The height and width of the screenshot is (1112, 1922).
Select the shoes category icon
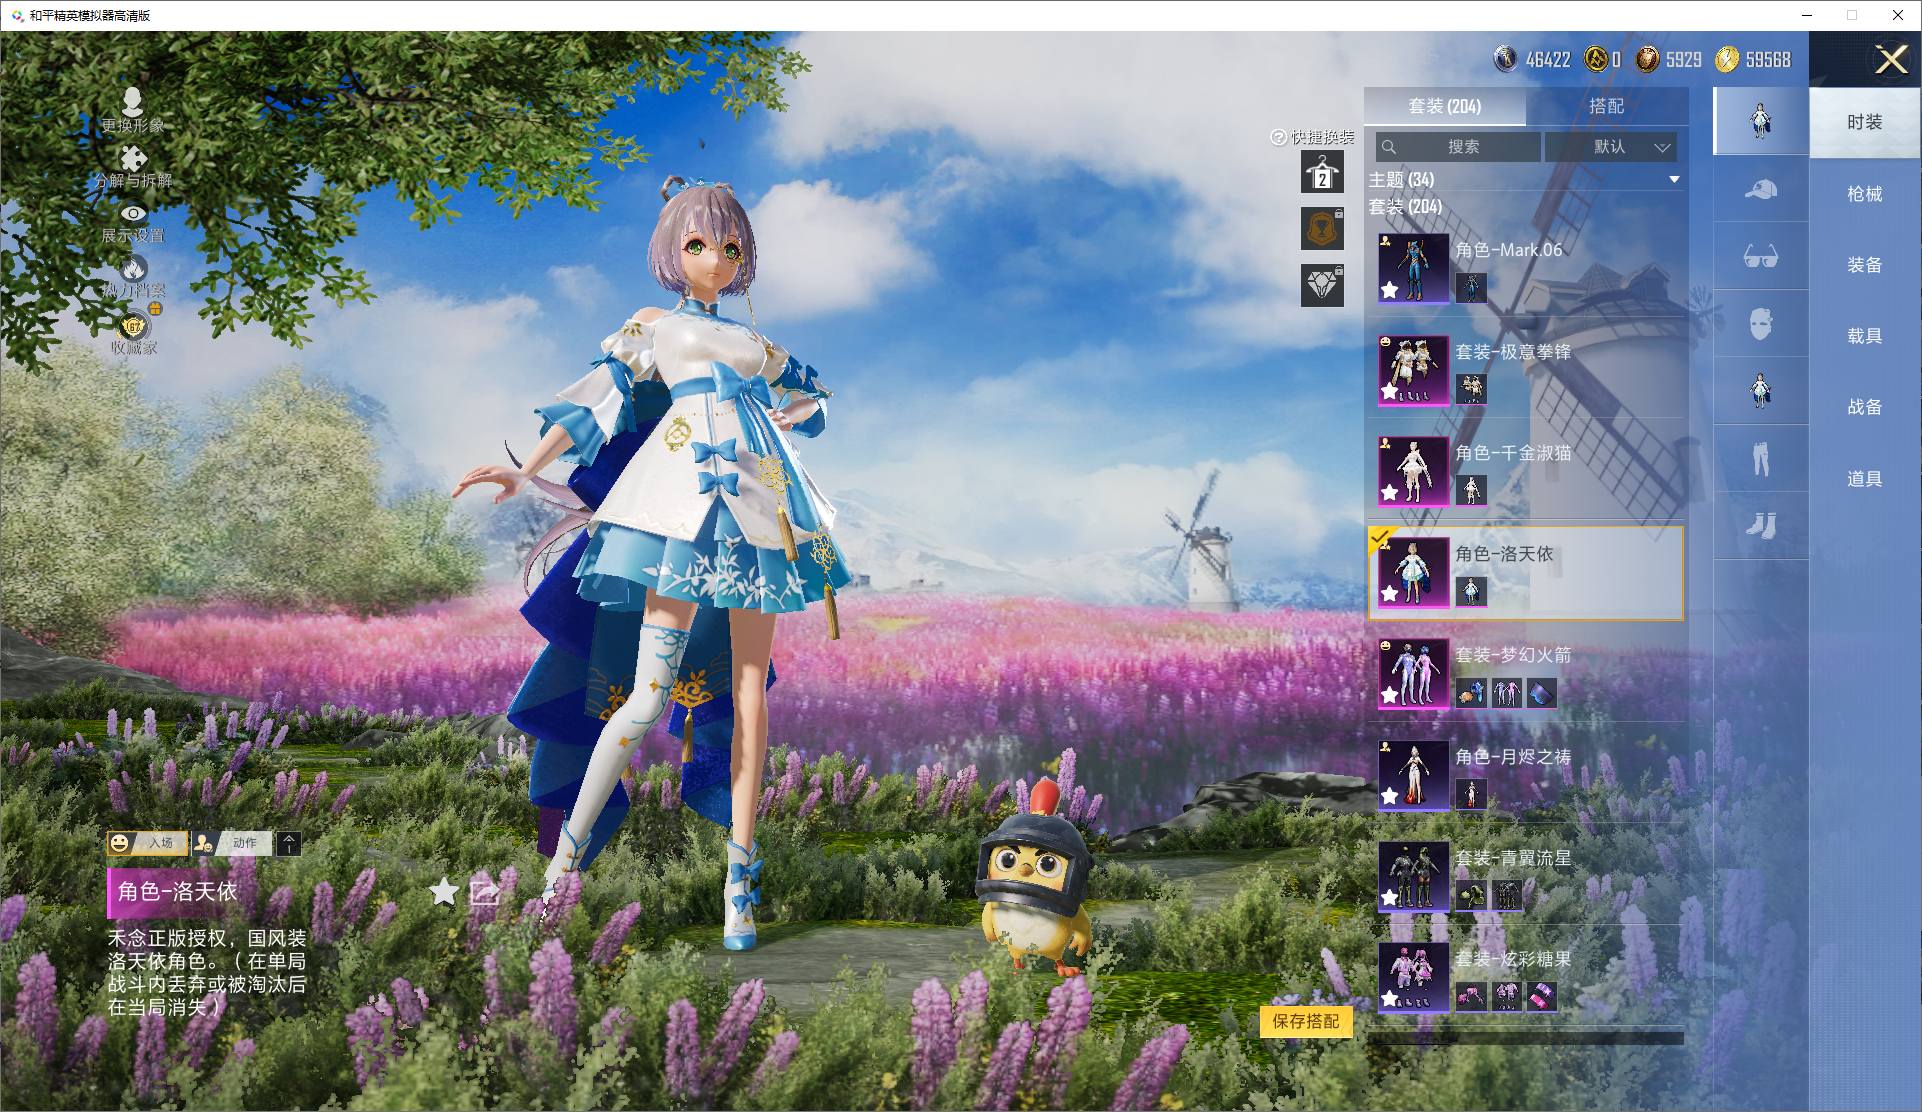1761,526
